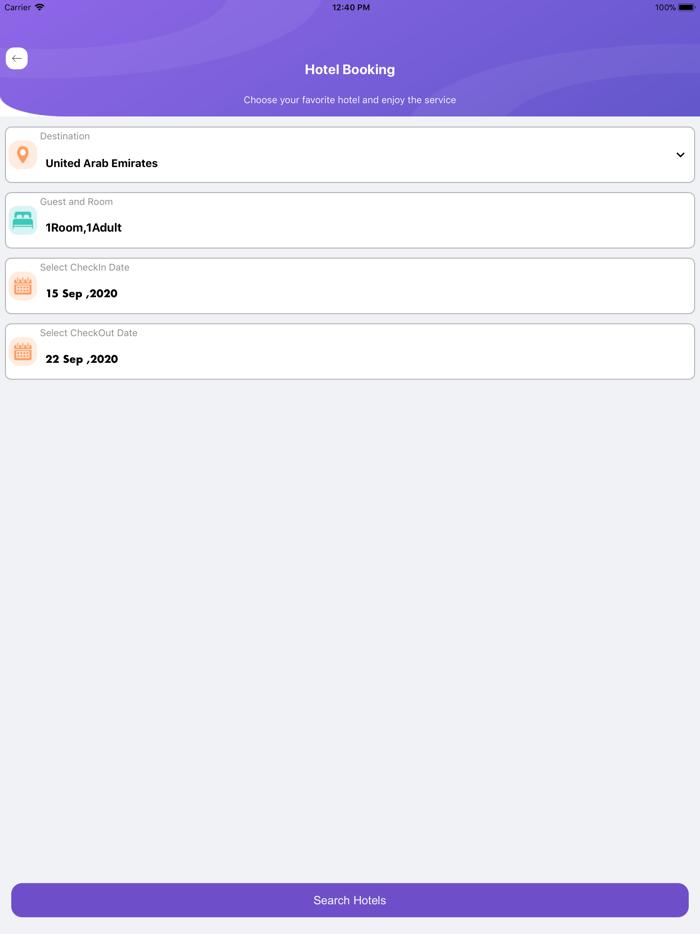Open the United Arab Emirates destination selector
Image resolution: width=700 pixels, height=934 pixels.
tap(102, 163)
